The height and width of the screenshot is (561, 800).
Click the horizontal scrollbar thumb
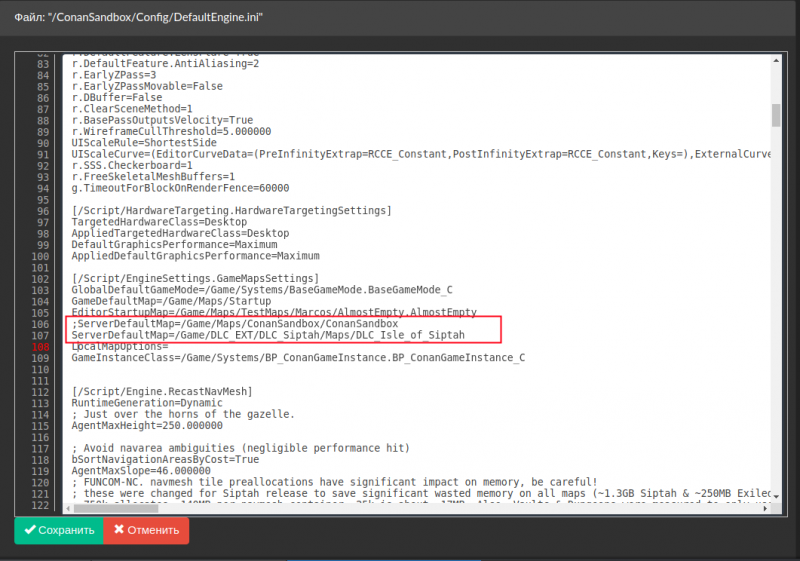click(116, 508)
